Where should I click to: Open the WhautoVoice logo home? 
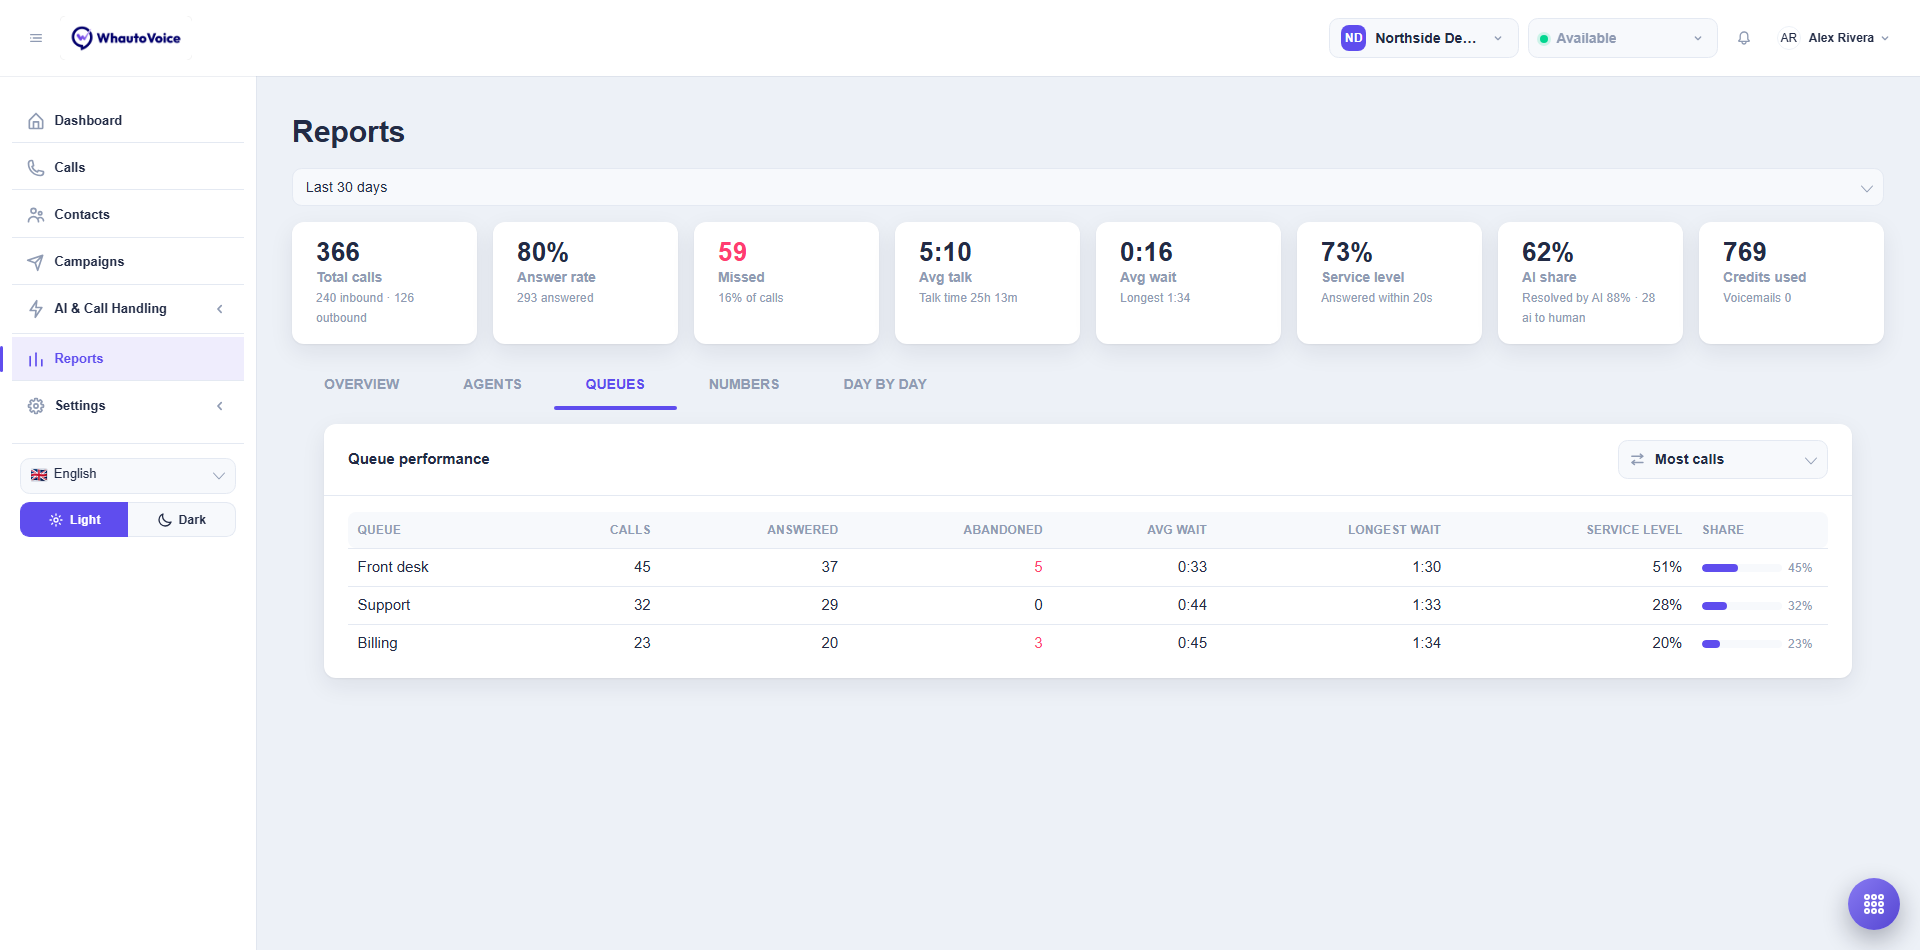pos(126,38)
